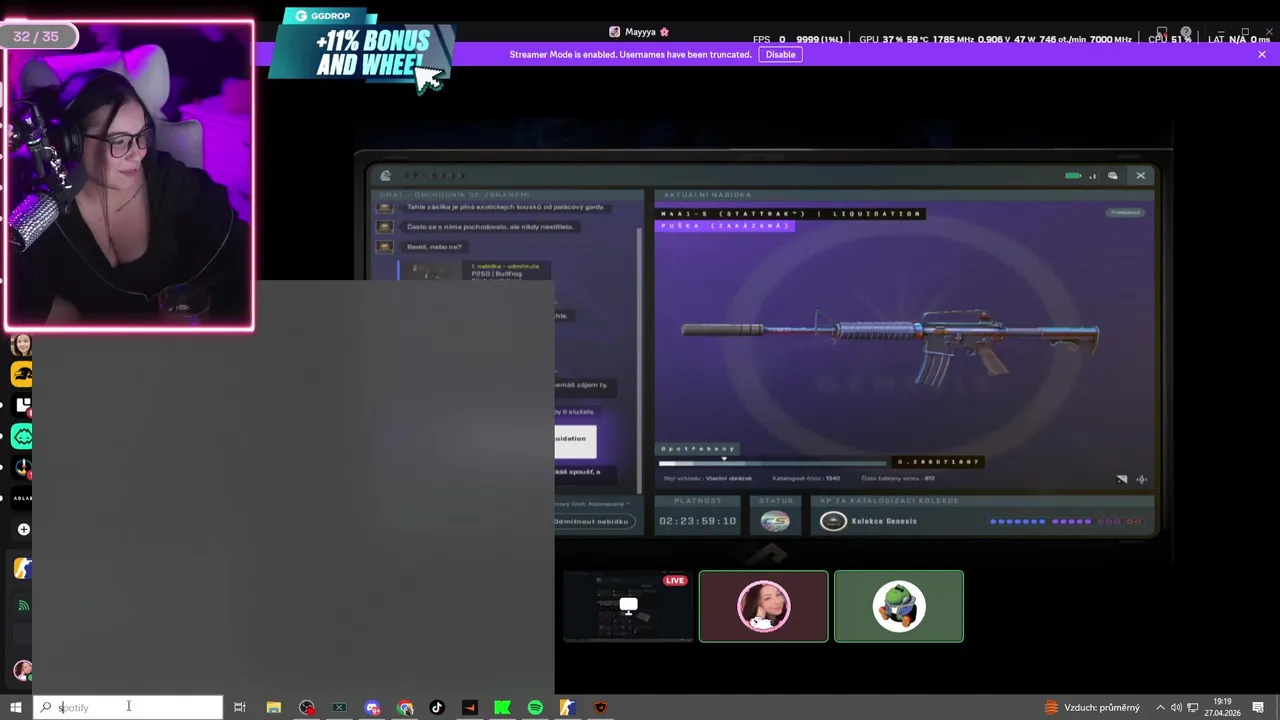
Task: Click the inspect crosshair icon on preview
Action: tap(1142, 479)
